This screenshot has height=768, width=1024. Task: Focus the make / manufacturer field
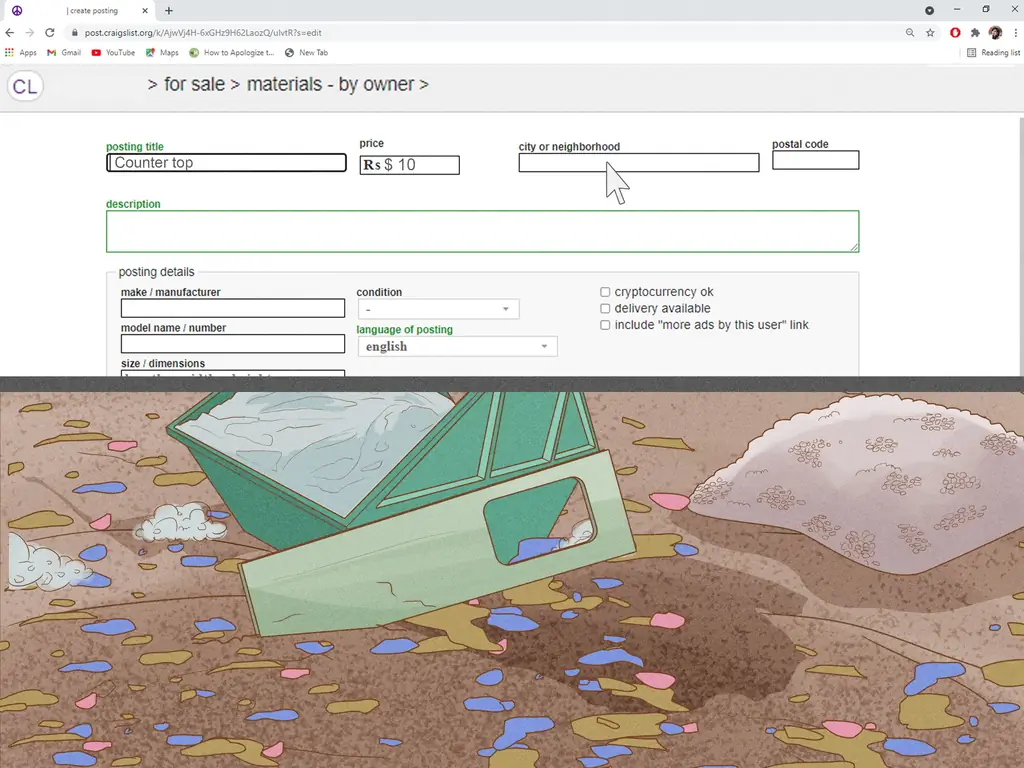tap(232, 308)
